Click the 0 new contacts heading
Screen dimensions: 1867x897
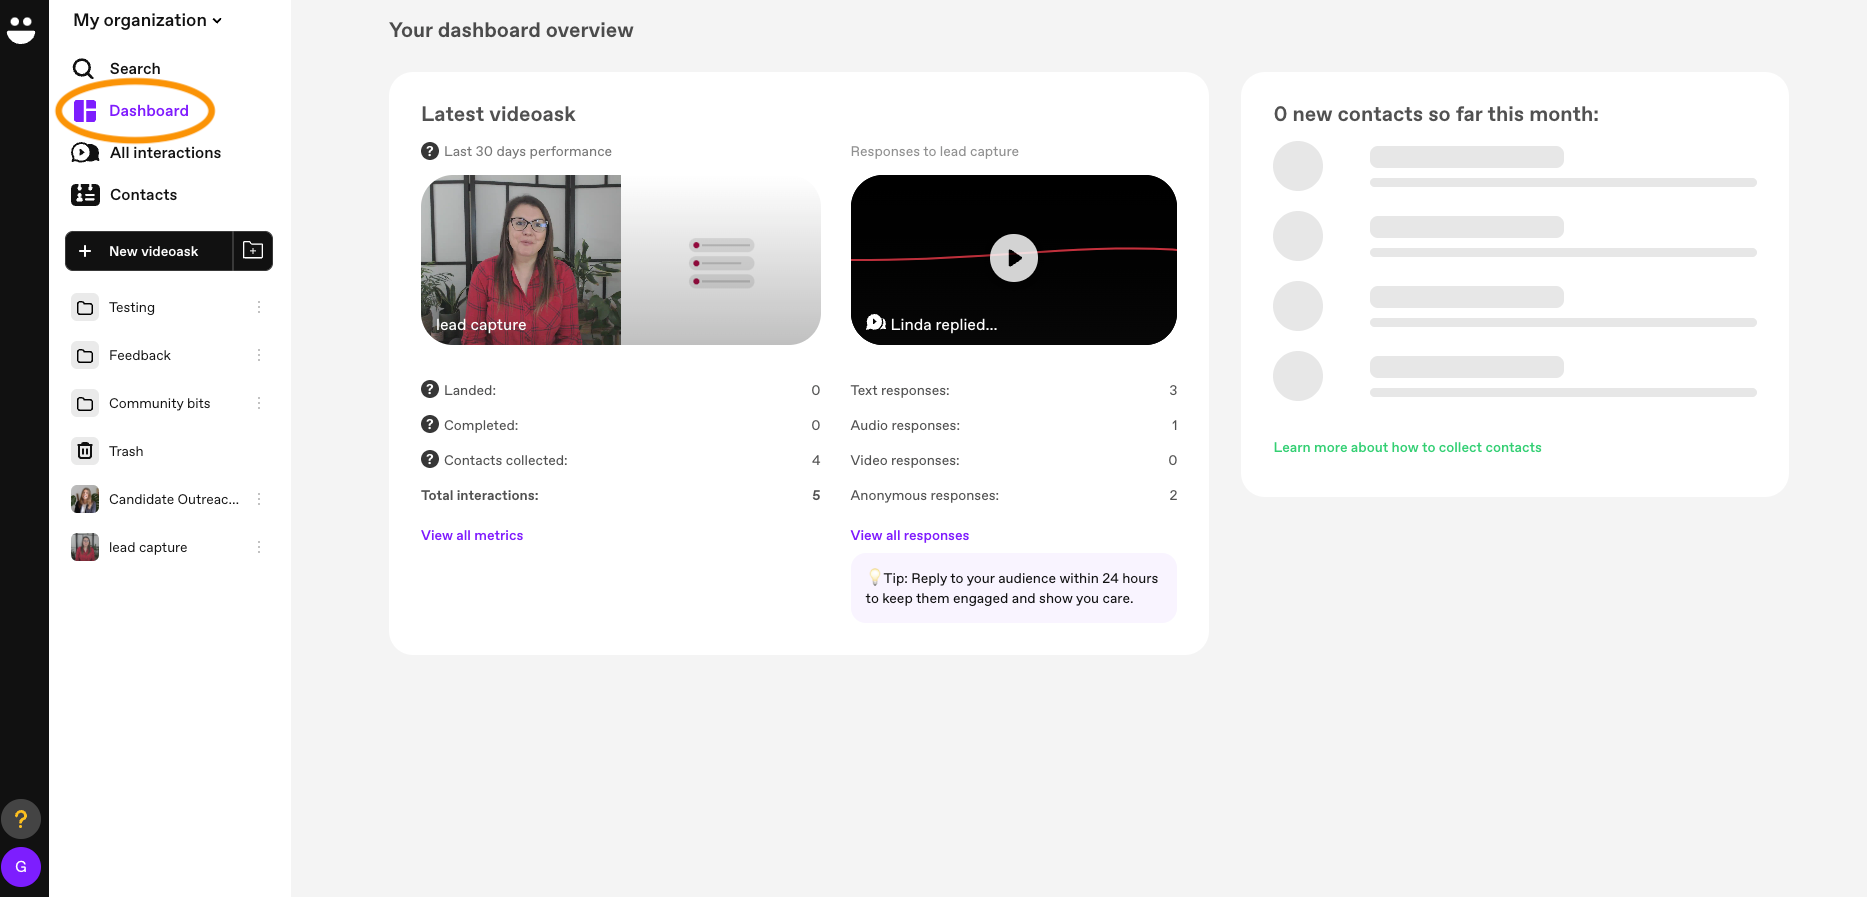1436,115
